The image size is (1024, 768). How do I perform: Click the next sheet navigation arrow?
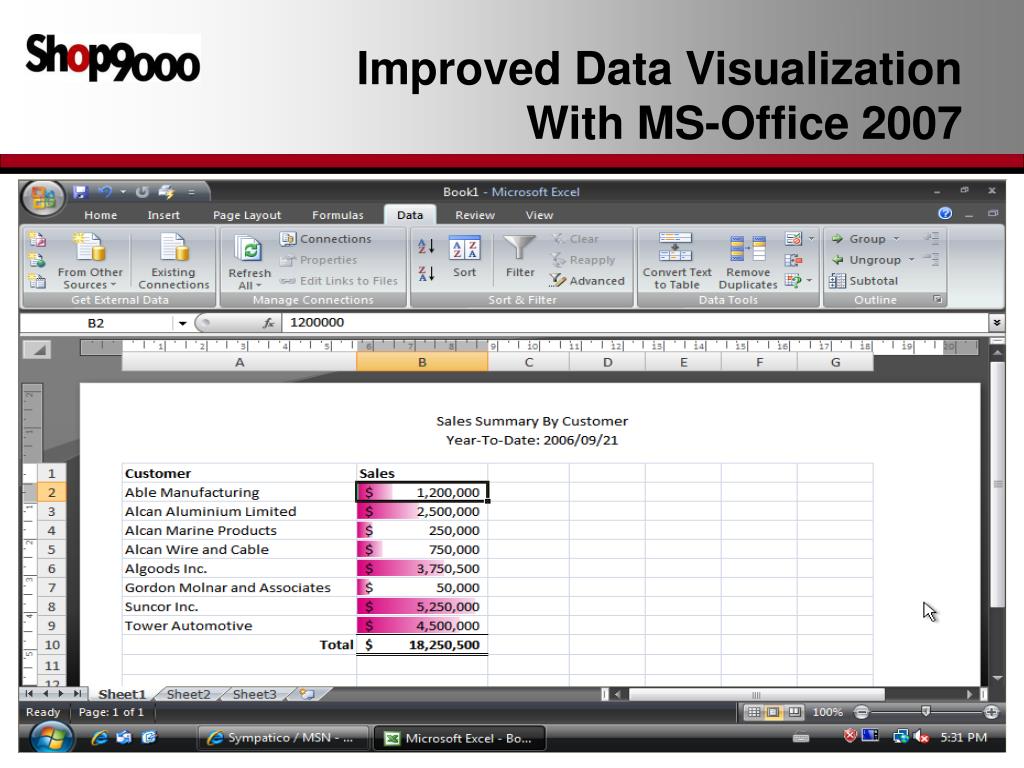point(61,694)
